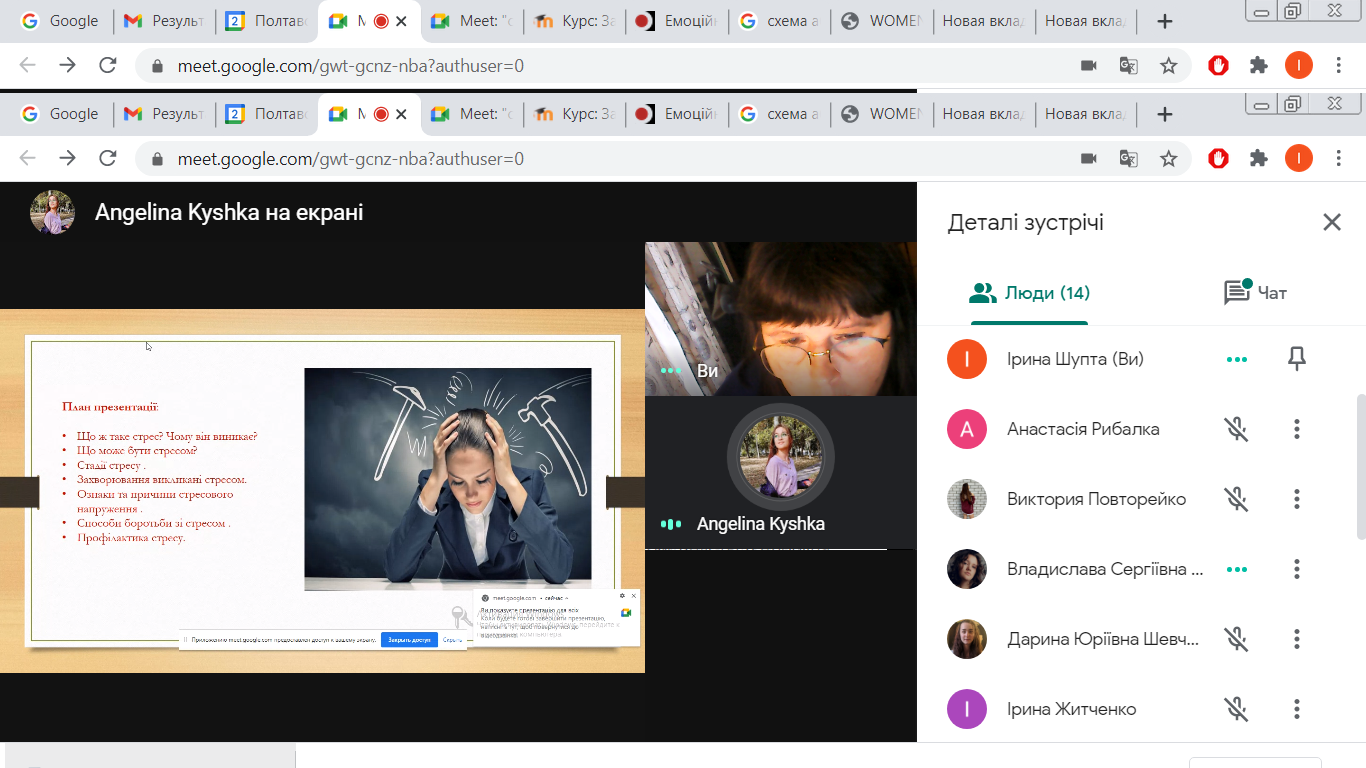Click the orange profile avatar in the upper toolbar

click(x=1298, y=66)
